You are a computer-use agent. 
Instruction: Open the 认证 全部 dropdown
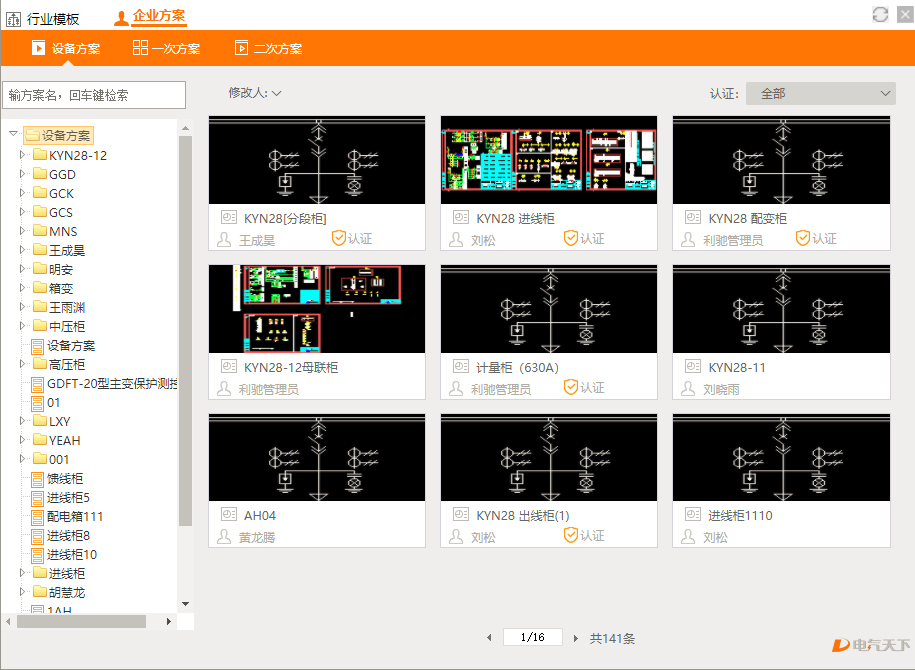coord(820,93)
